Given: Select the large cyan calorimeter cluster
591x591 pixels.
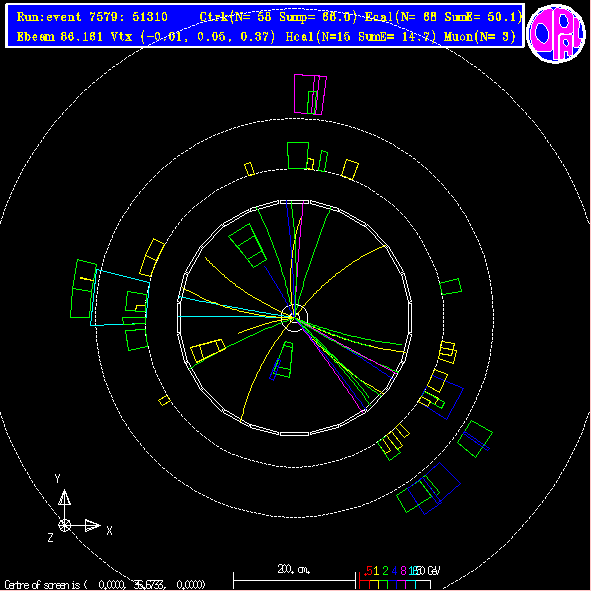Looking at the screenshot, I should tap(120, 297).
